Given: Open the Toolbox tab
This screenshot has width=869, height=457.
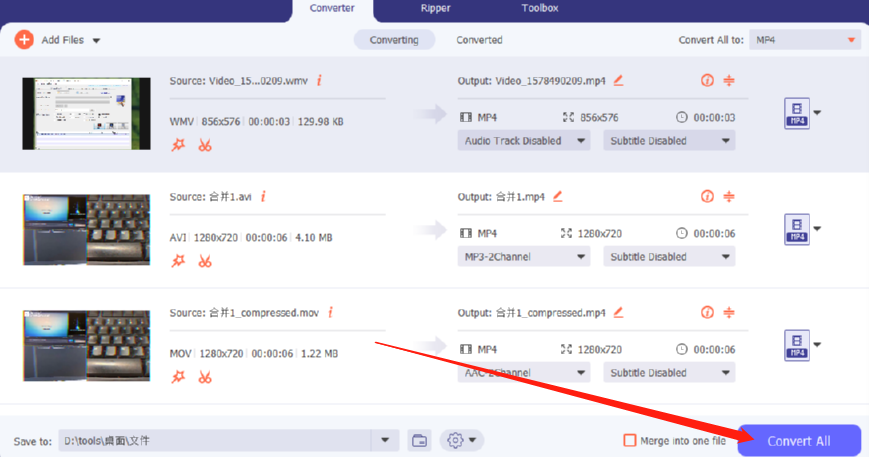Looking at the screenshot, I should pyautogui.click(x=540, y=8).
